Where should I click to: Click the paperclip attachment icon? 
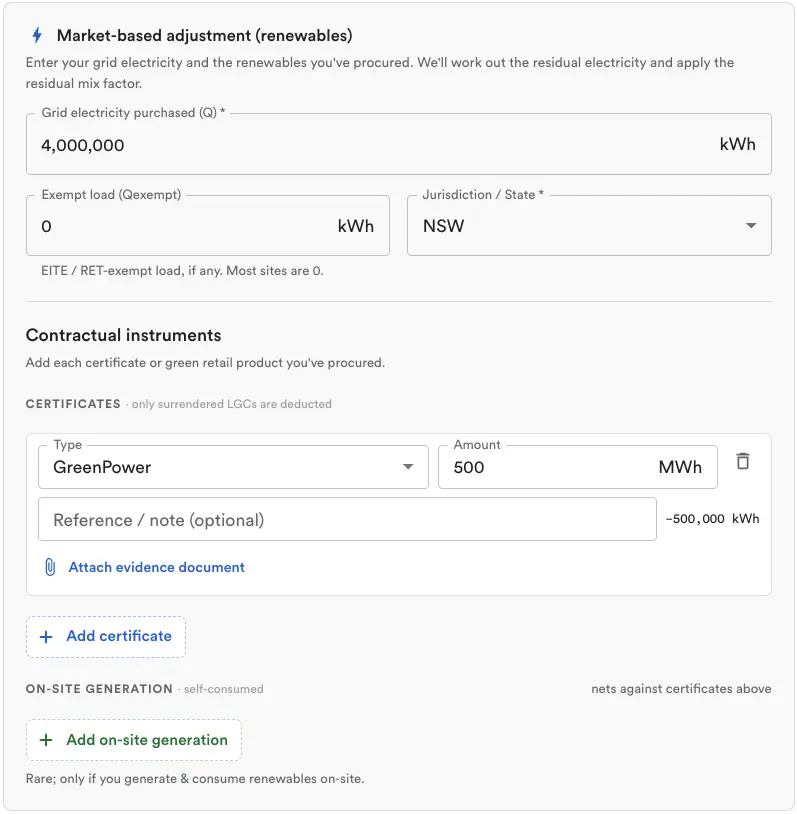point(50,567)
